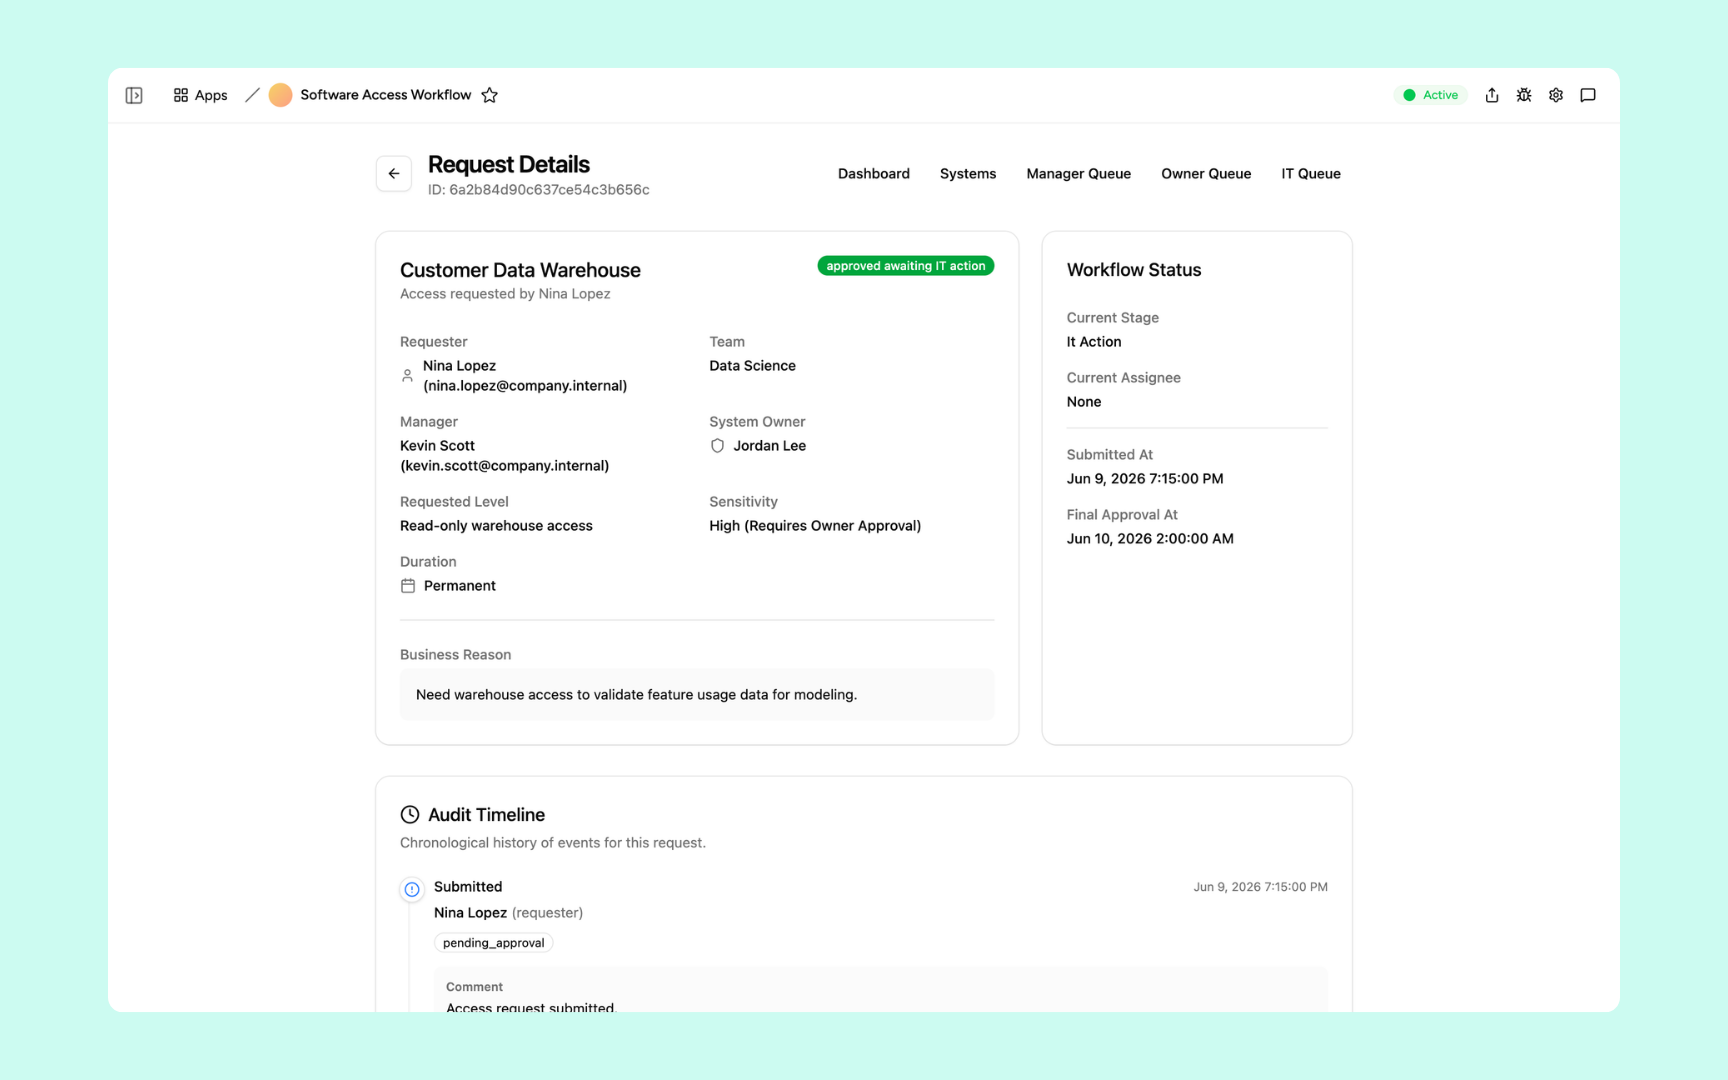Click the person icon beside Nina Lopez
This screenshot has height=1080, width=1728.
tap(407, 376)
